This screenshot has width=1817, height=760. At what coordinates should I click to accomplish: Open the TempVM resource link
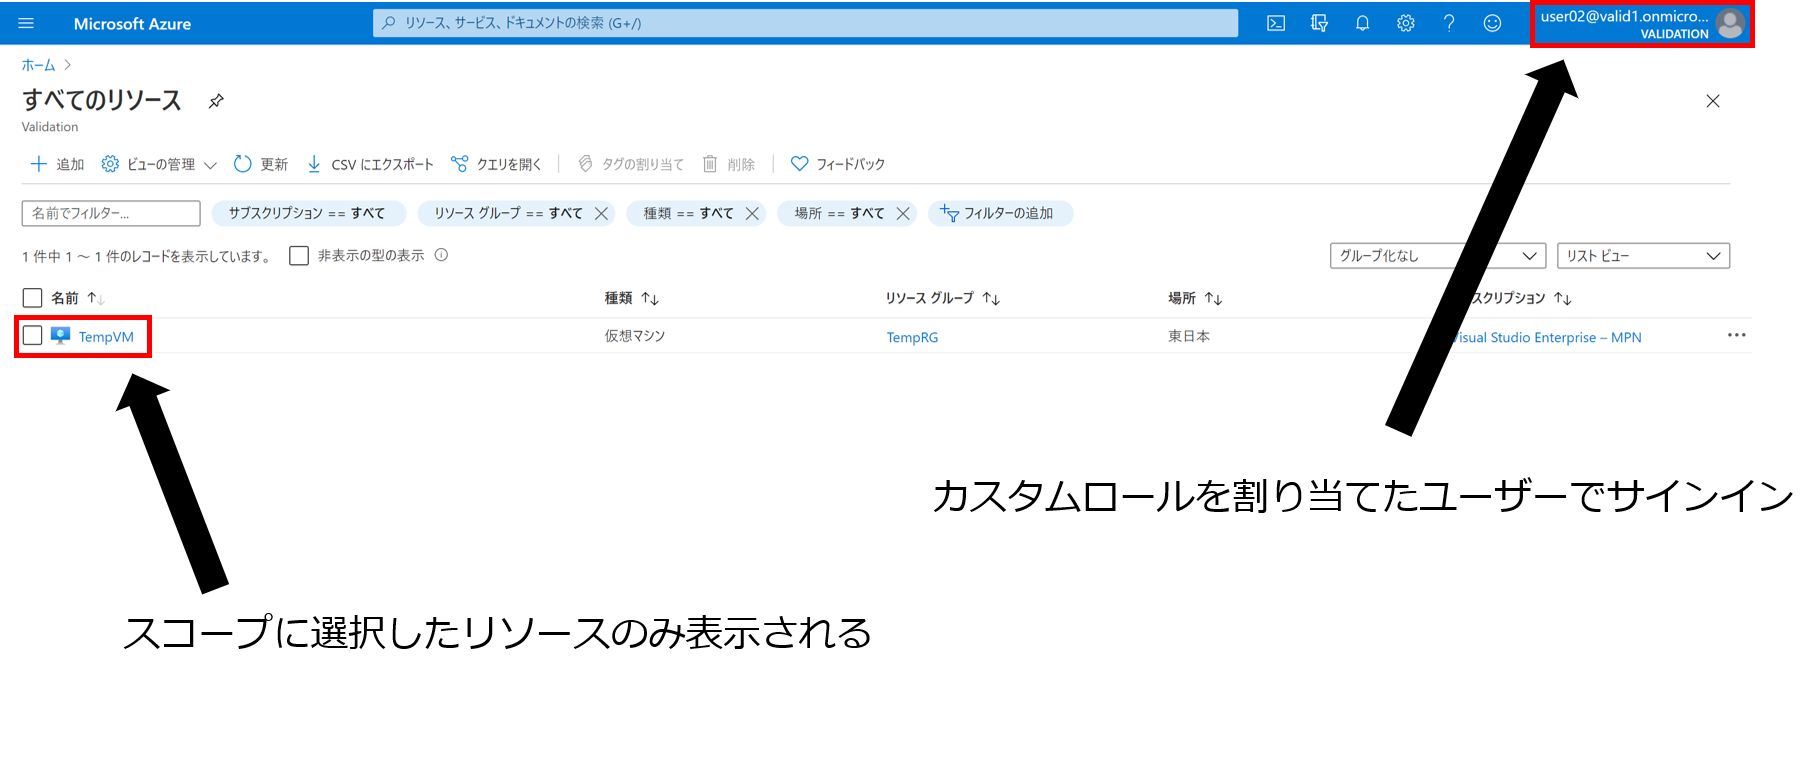click(106, 337)
